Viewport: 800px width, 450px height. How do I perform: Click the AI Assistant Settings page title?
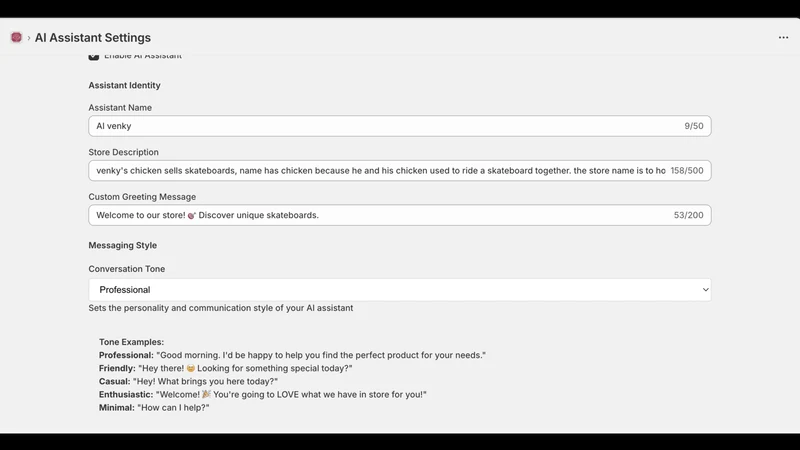point(93,37)
